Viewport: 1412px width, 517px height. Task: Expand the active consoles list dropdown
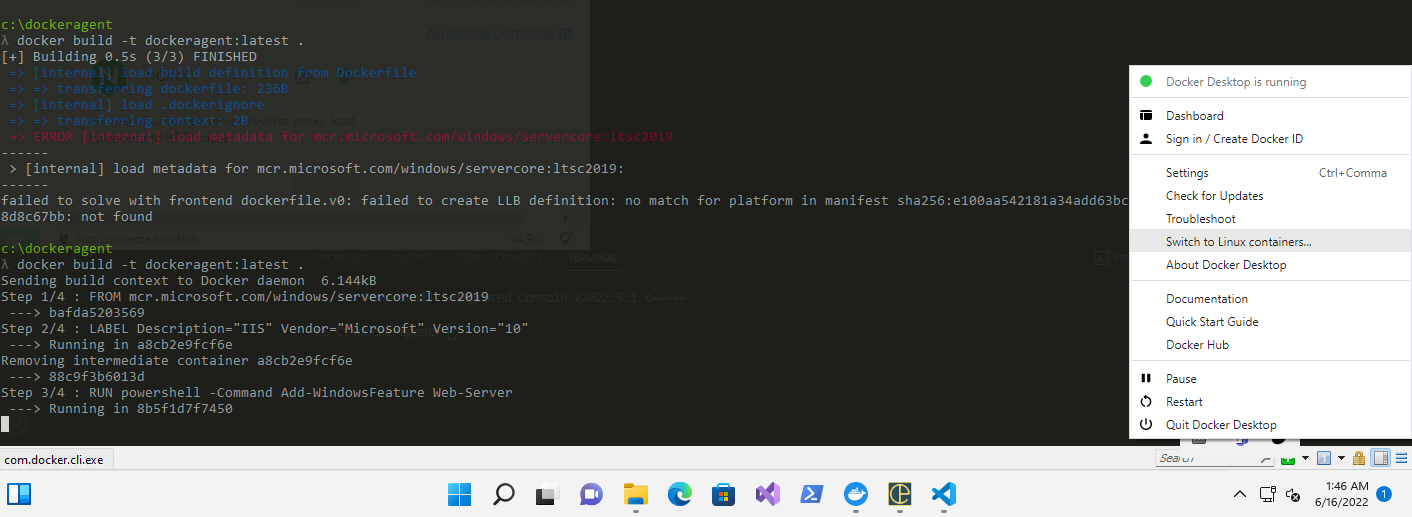pyautogui.click(x=1340, y=459)
